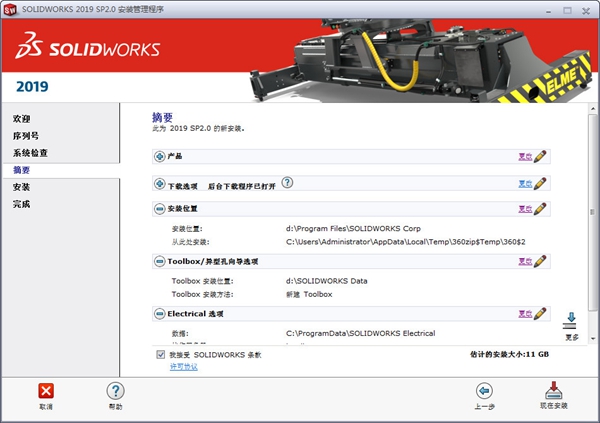Click 更改 link in 产品 row
Viewport: 600px width, 423px height.
525,157
